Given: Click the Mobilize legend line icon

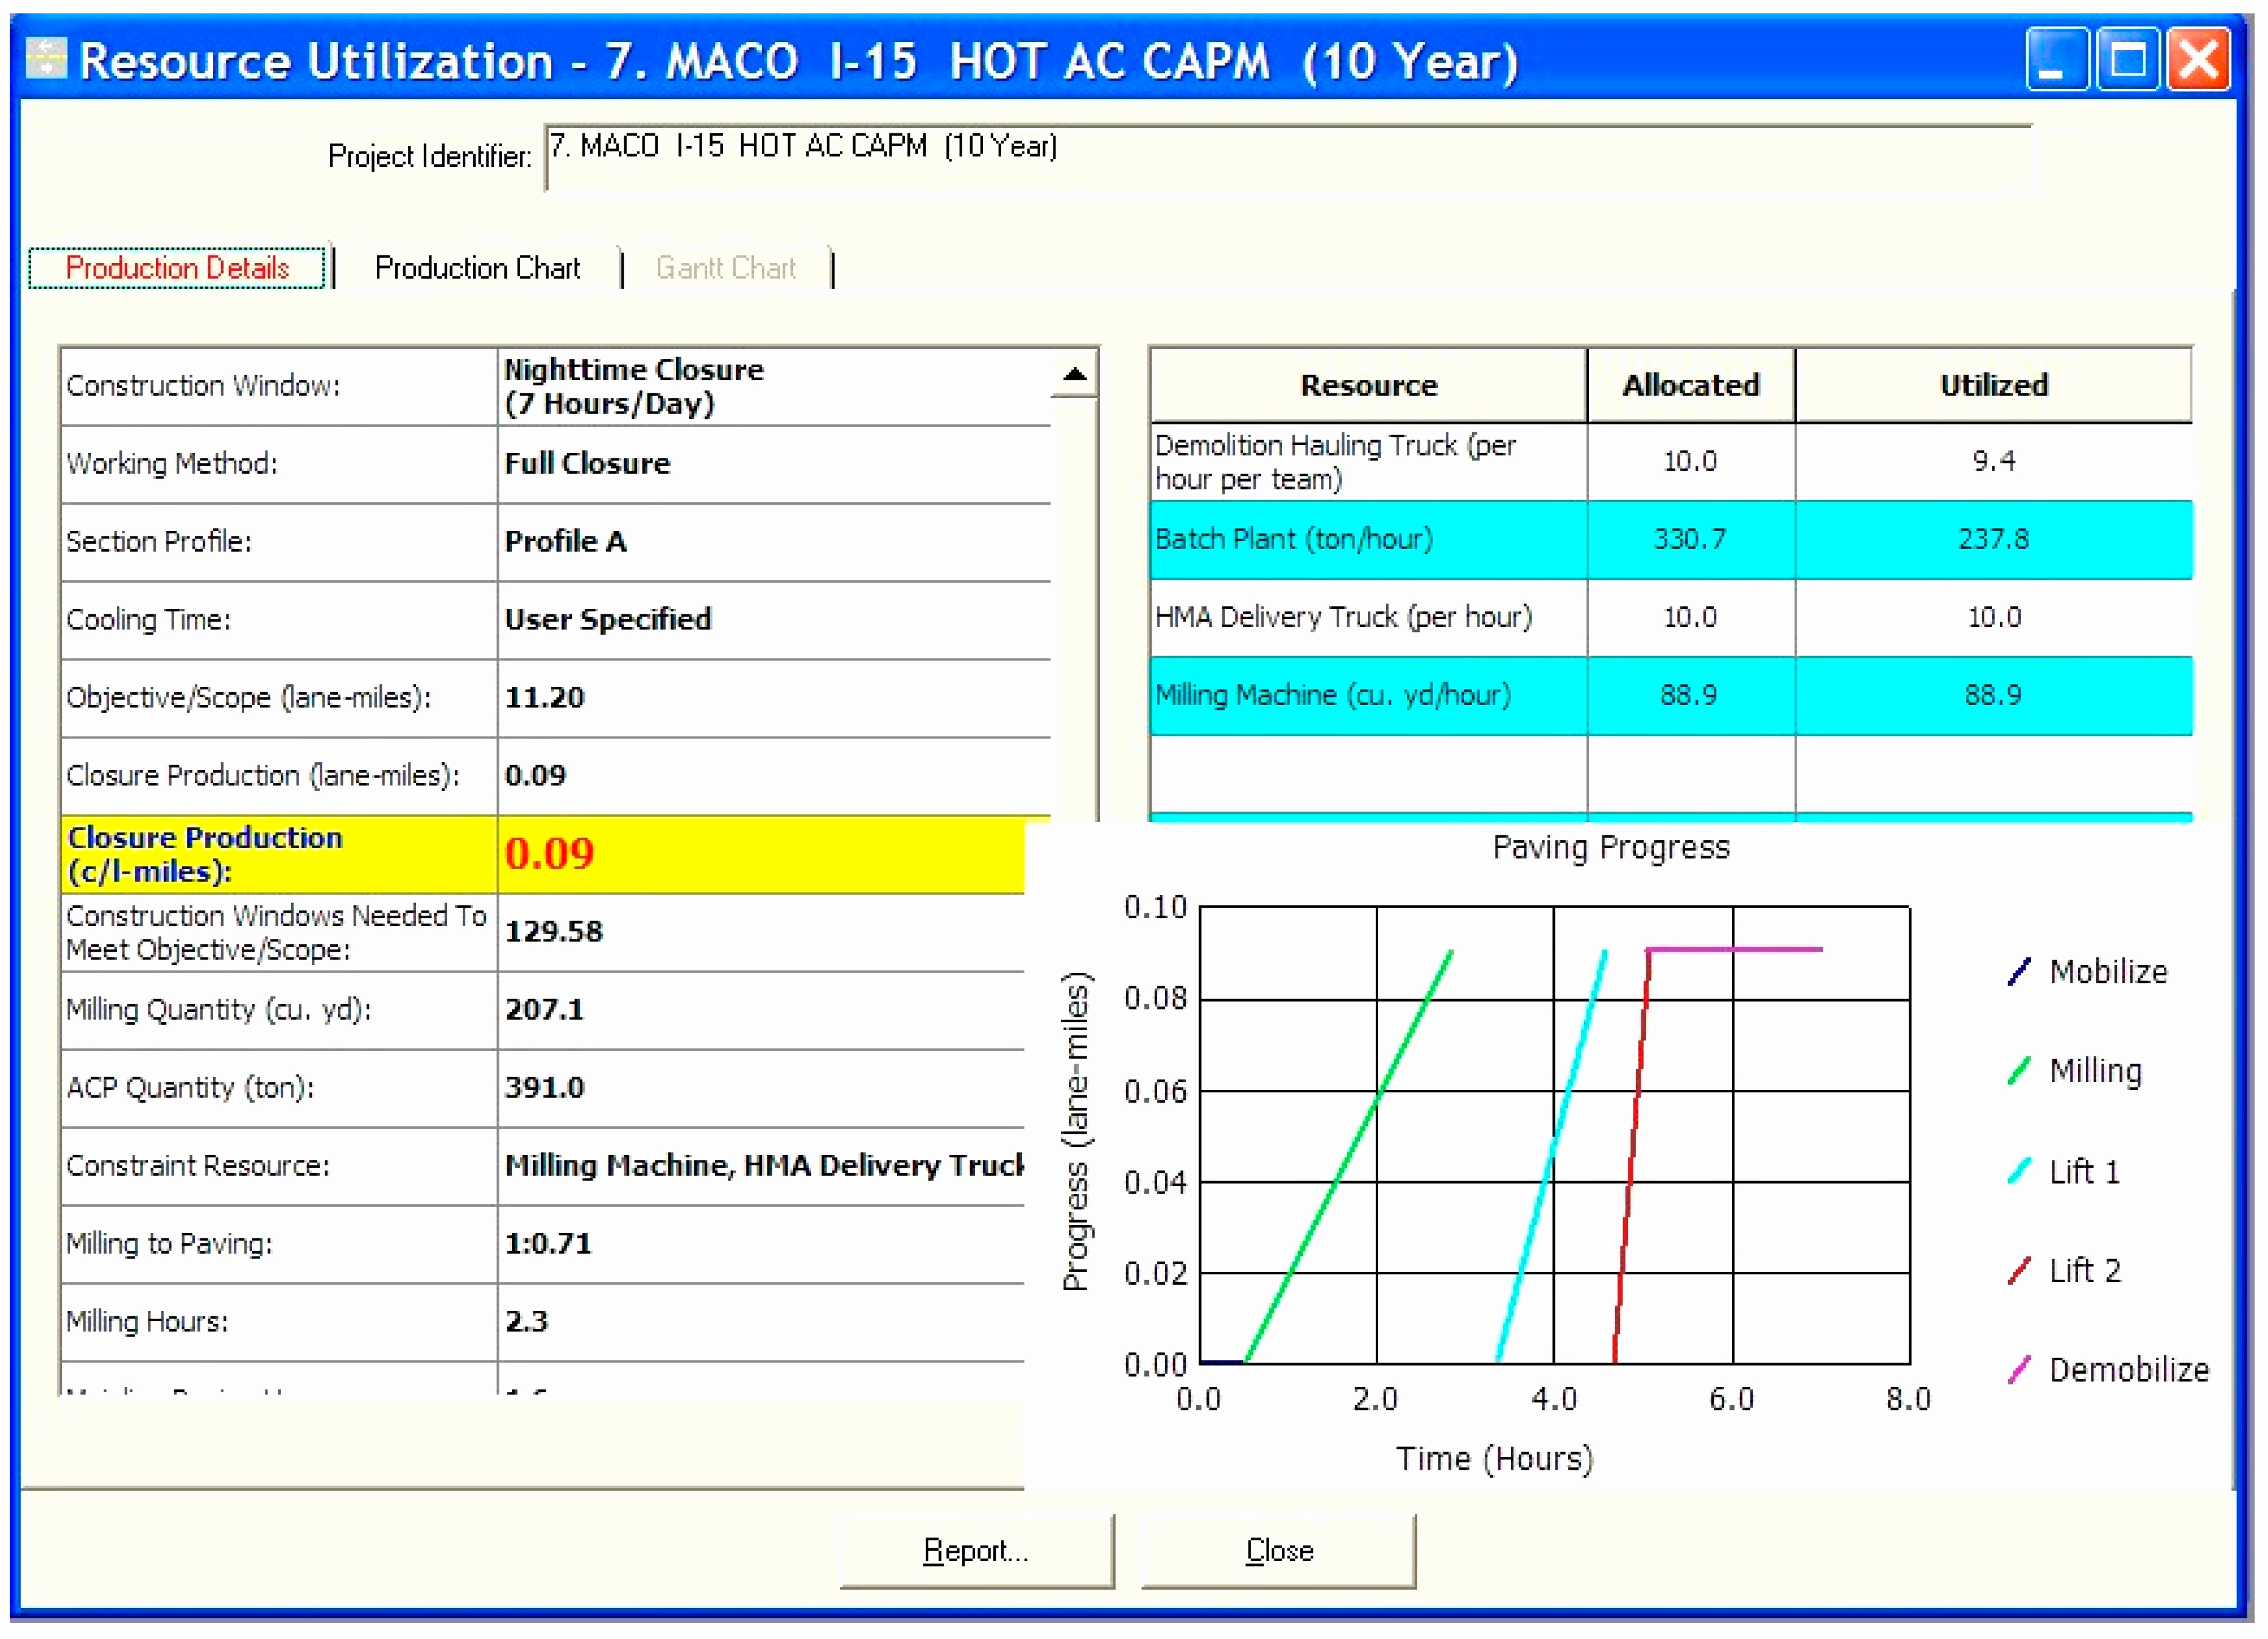Looking at the screenshot, I should 2019,971.
